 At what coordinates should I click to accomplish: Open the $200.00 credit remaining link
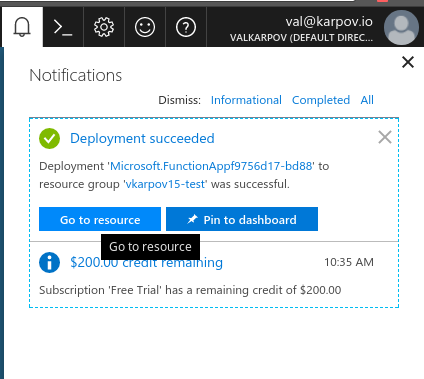click(x=147, y=262)
